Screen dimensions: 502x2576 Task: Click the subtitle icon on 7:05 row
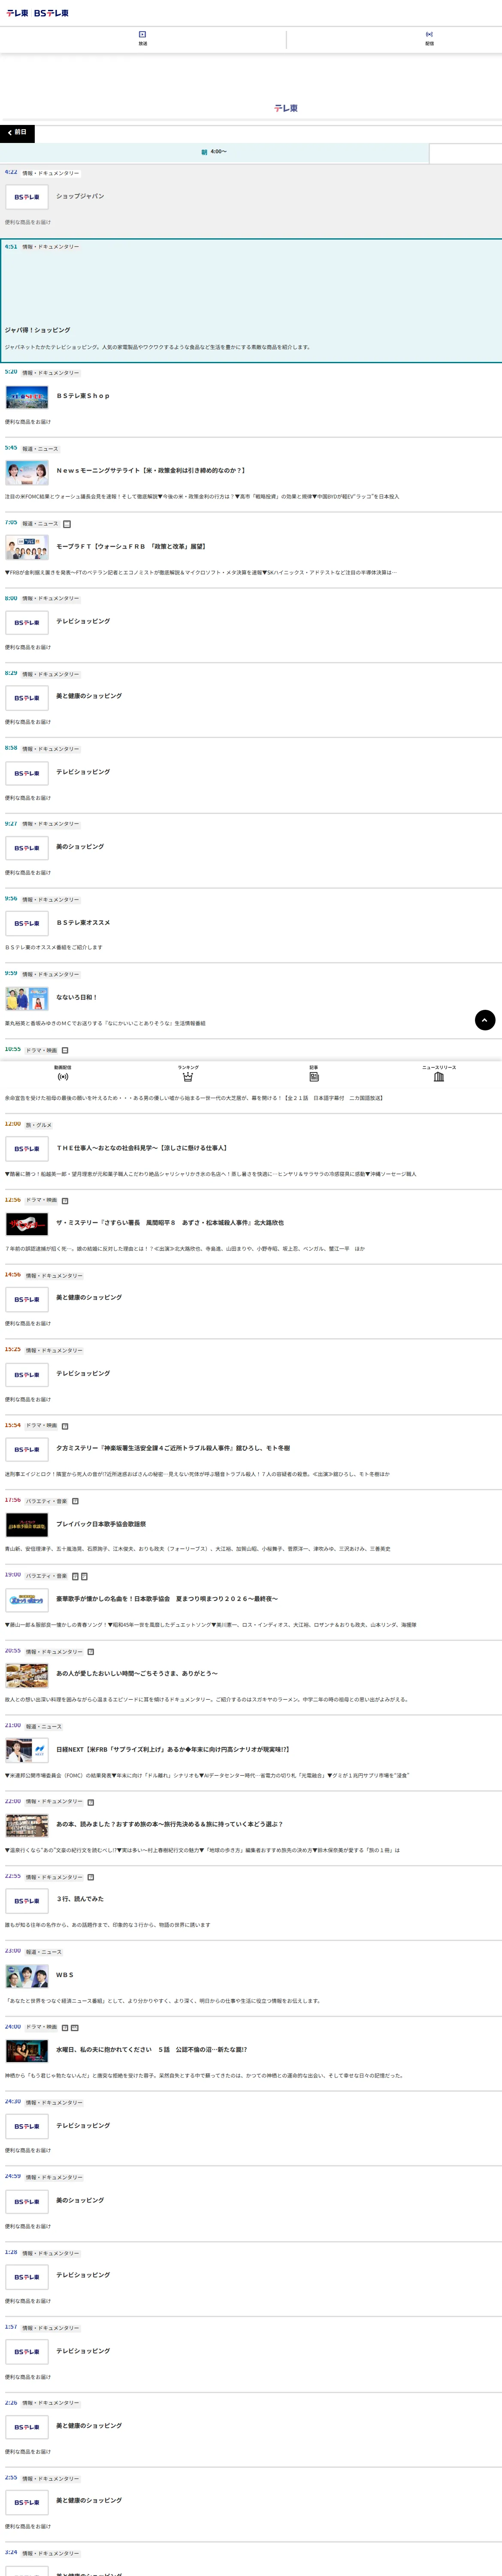click(x=67, y=524)
